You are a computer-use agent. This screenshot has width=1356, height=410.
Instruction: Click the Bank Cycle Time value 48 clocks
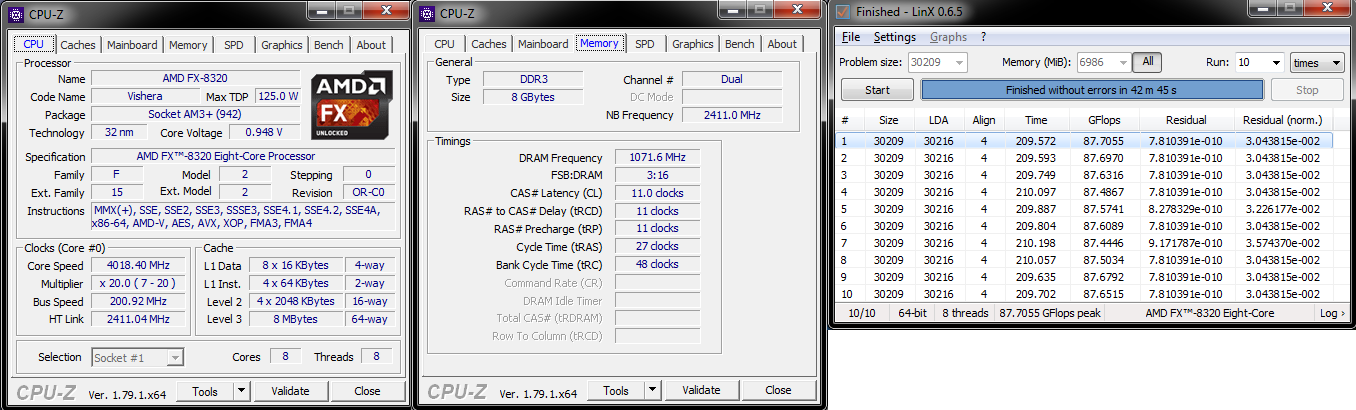click(x=657, y=264)
